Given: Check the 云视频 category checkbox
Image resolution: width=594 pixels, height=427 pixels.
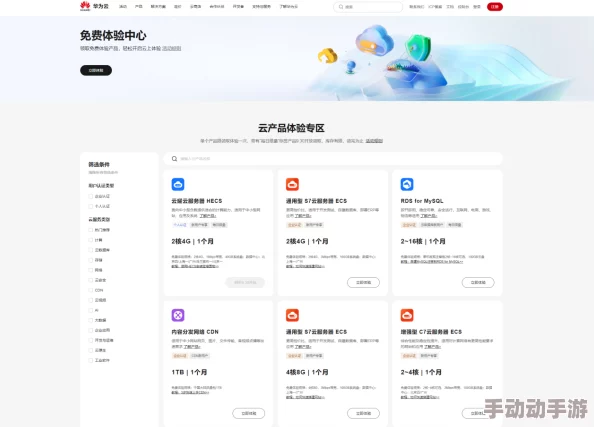Looking at the screenshot, I should coord(91,300).
